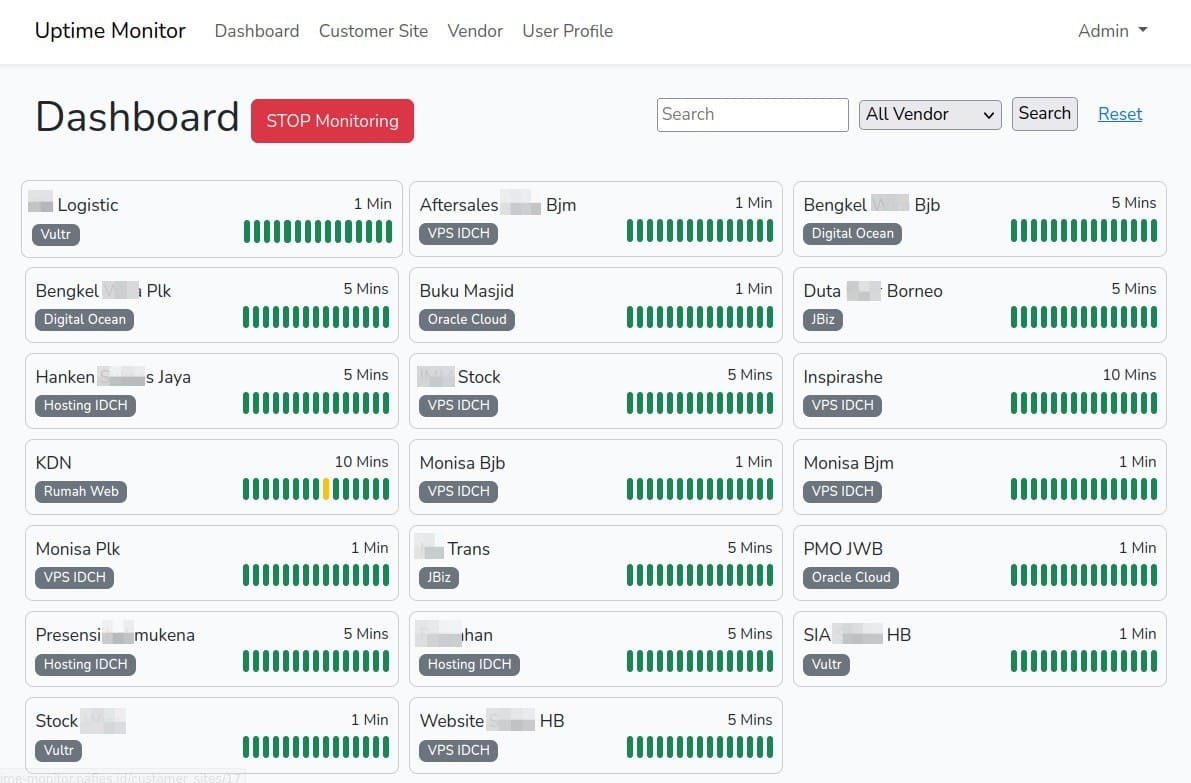Click the Uptime Monitor brand title
1191x783 pixels.
click(x=110, y=31)
